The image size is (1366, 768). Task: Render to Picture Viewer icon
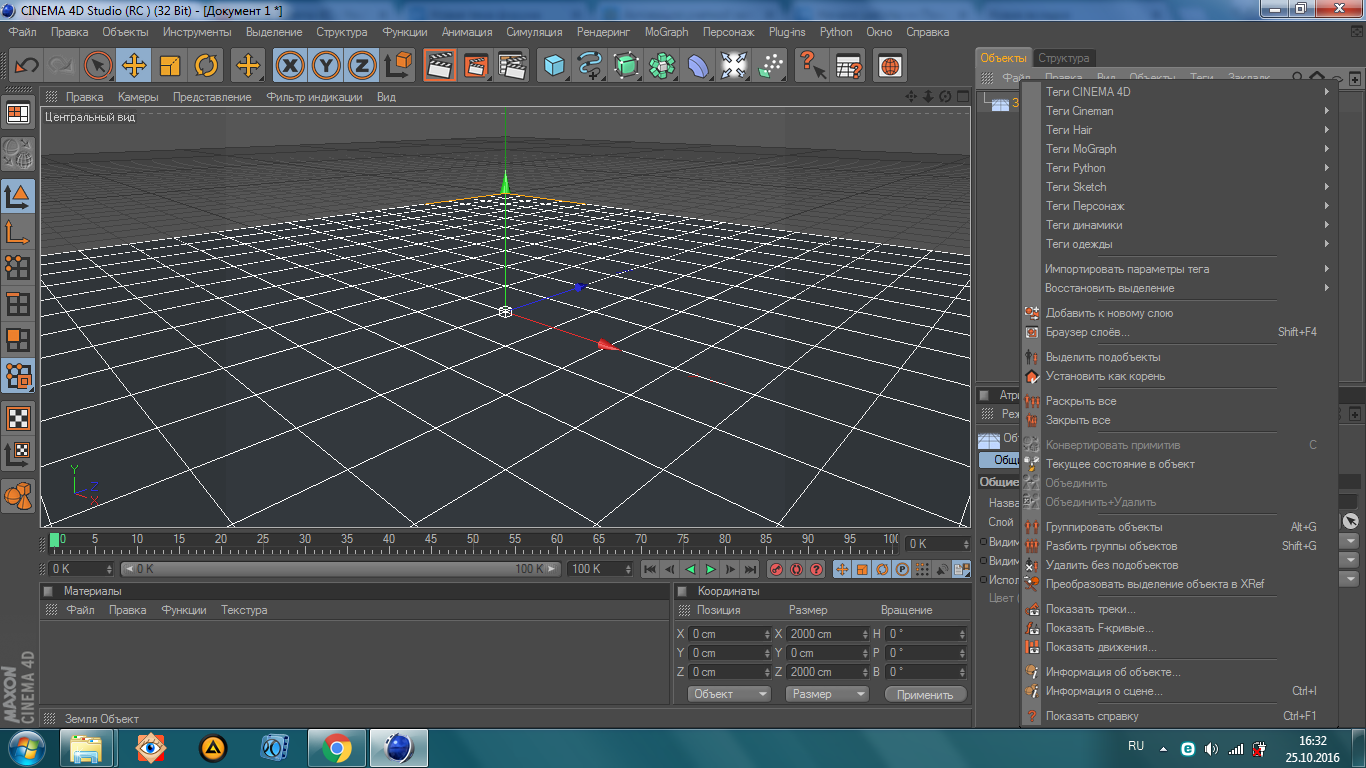(476, 66)
